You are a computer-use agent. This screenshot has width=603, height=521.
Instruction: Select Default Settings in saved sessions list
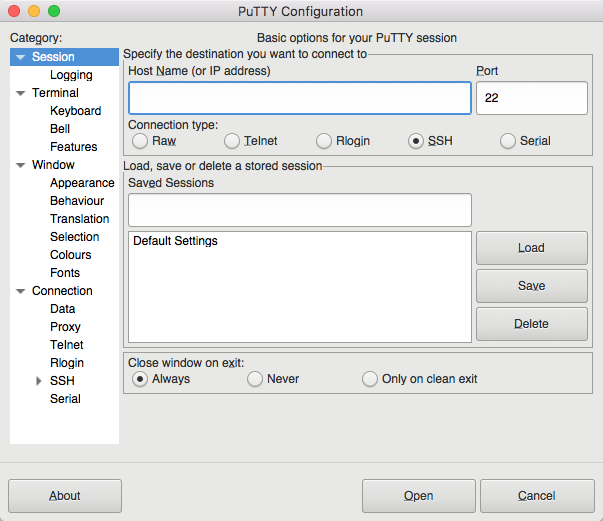175,241
